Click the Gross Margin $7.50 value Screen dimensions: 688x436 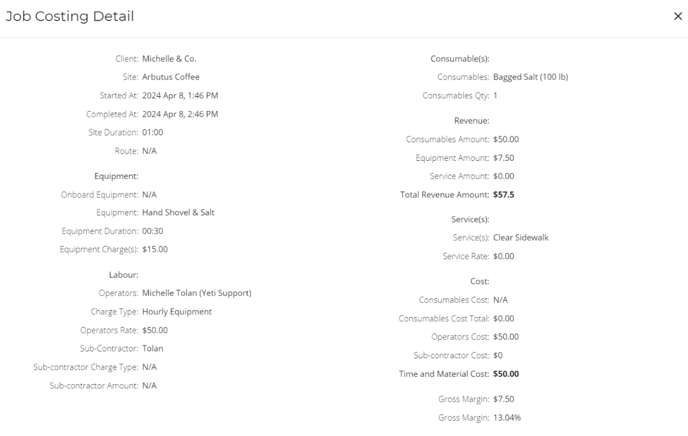[504, 399]
